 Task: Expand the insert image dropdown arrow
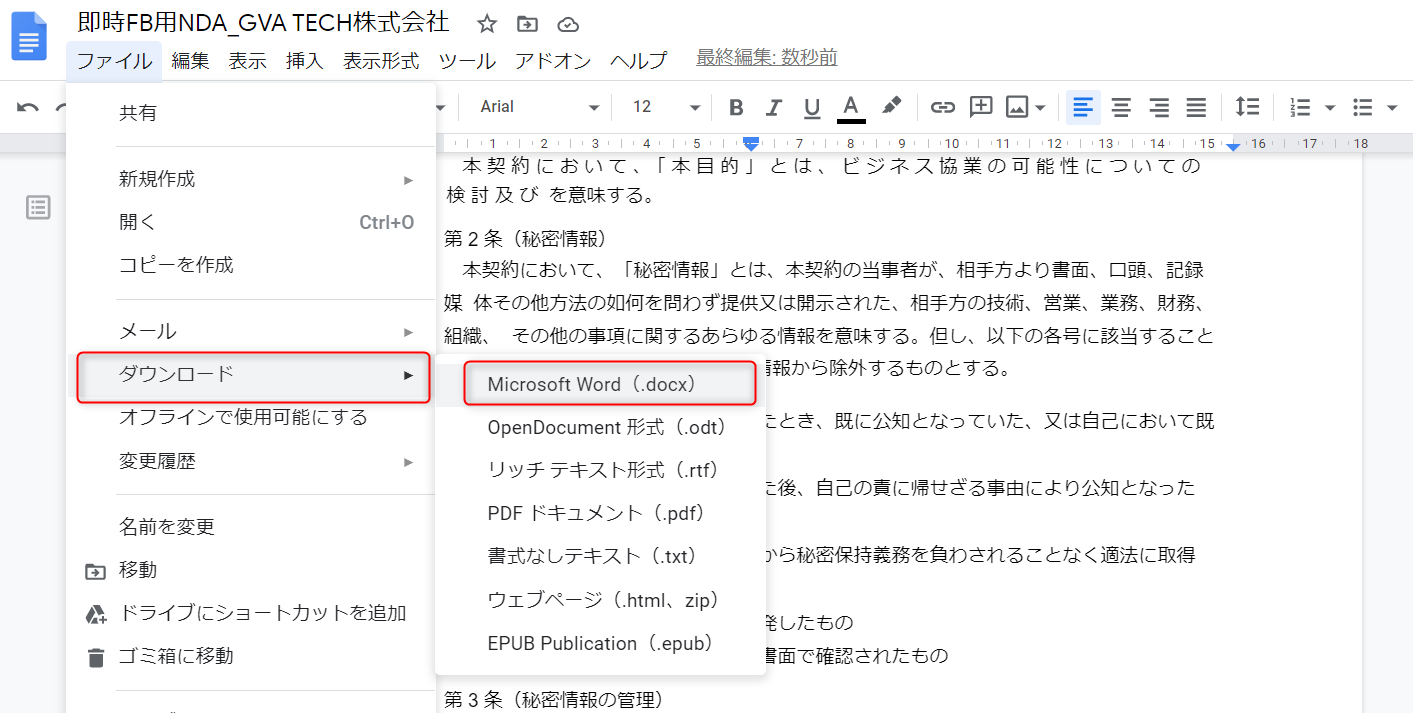tap(1041, 108)
